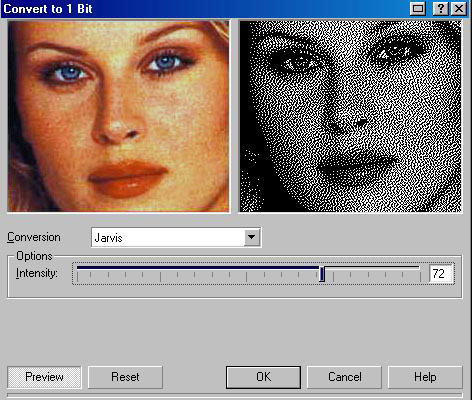Click the dithered black-and-white result preview
This screenshot has width=472, height=400.
click(x=350, y=116)
